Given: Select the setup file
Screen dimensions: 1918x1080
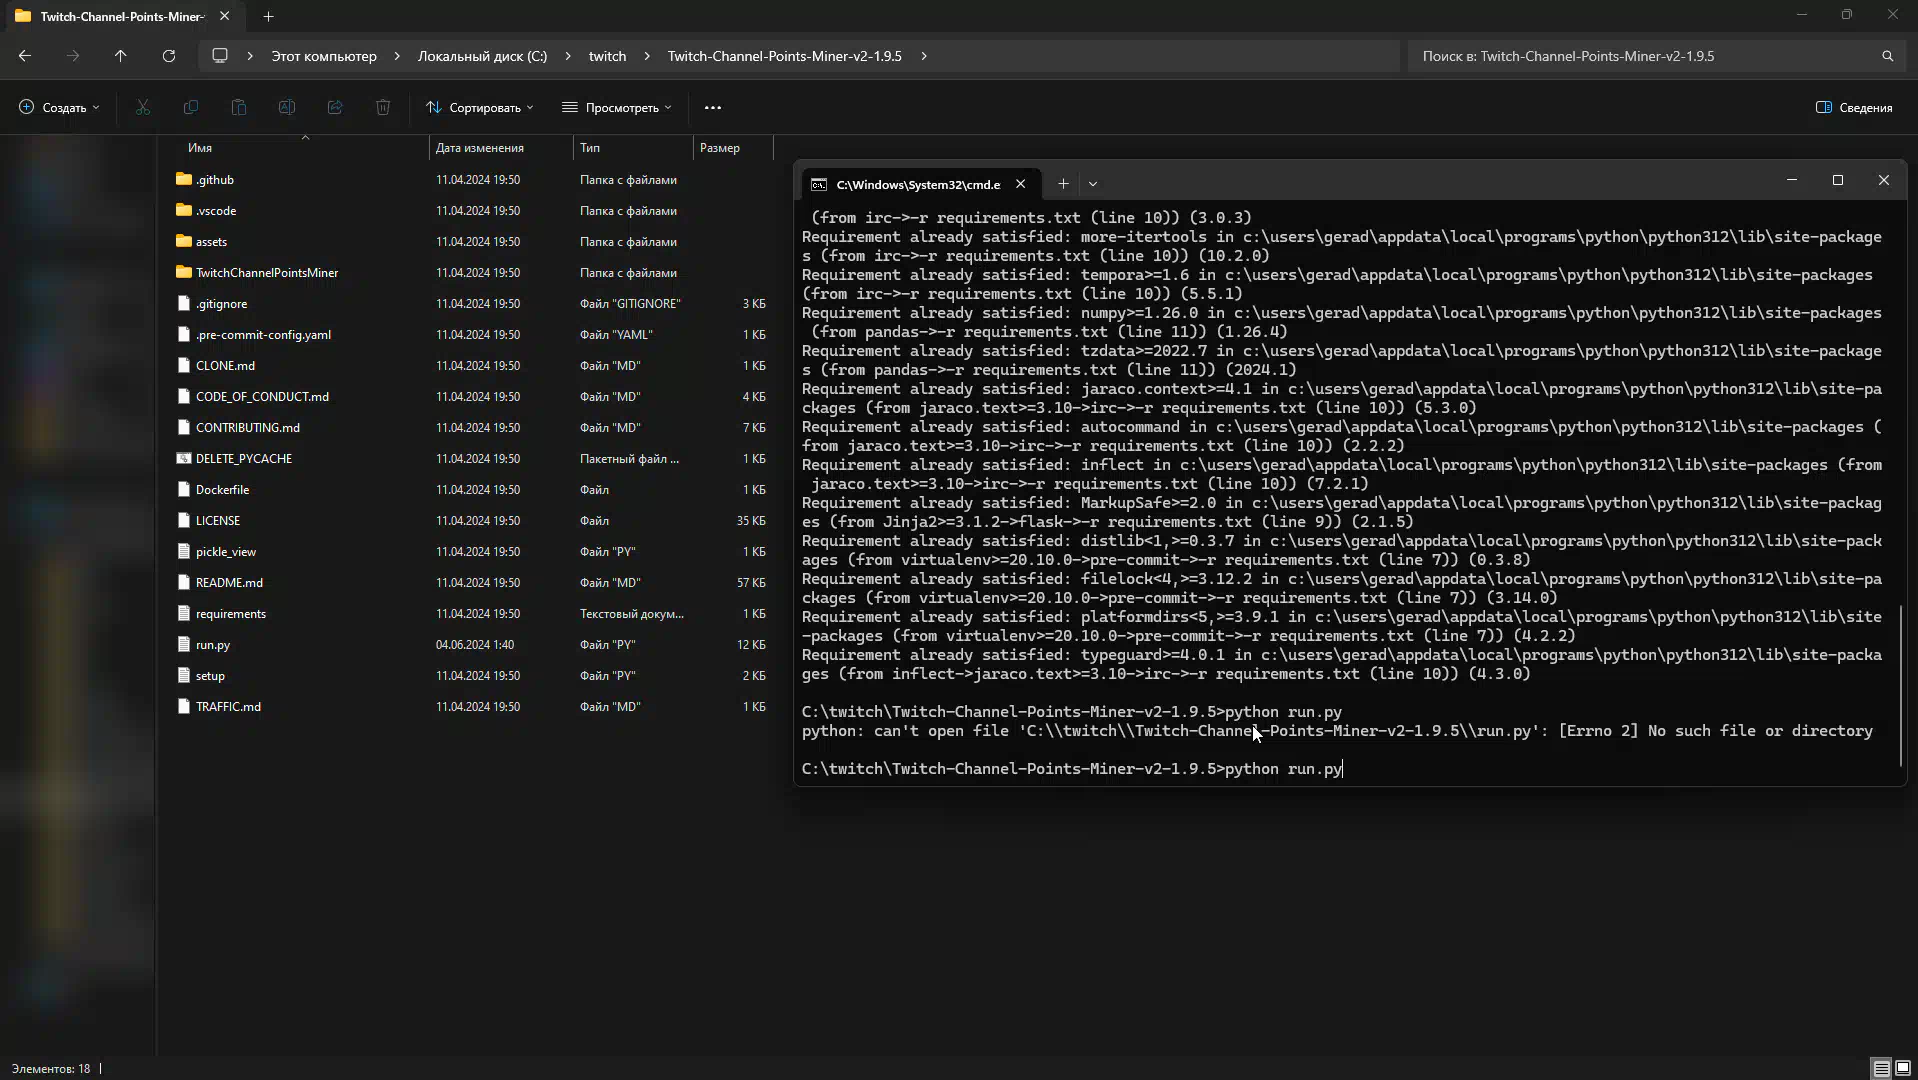Looking at the screenshot, I should point(210,675).
